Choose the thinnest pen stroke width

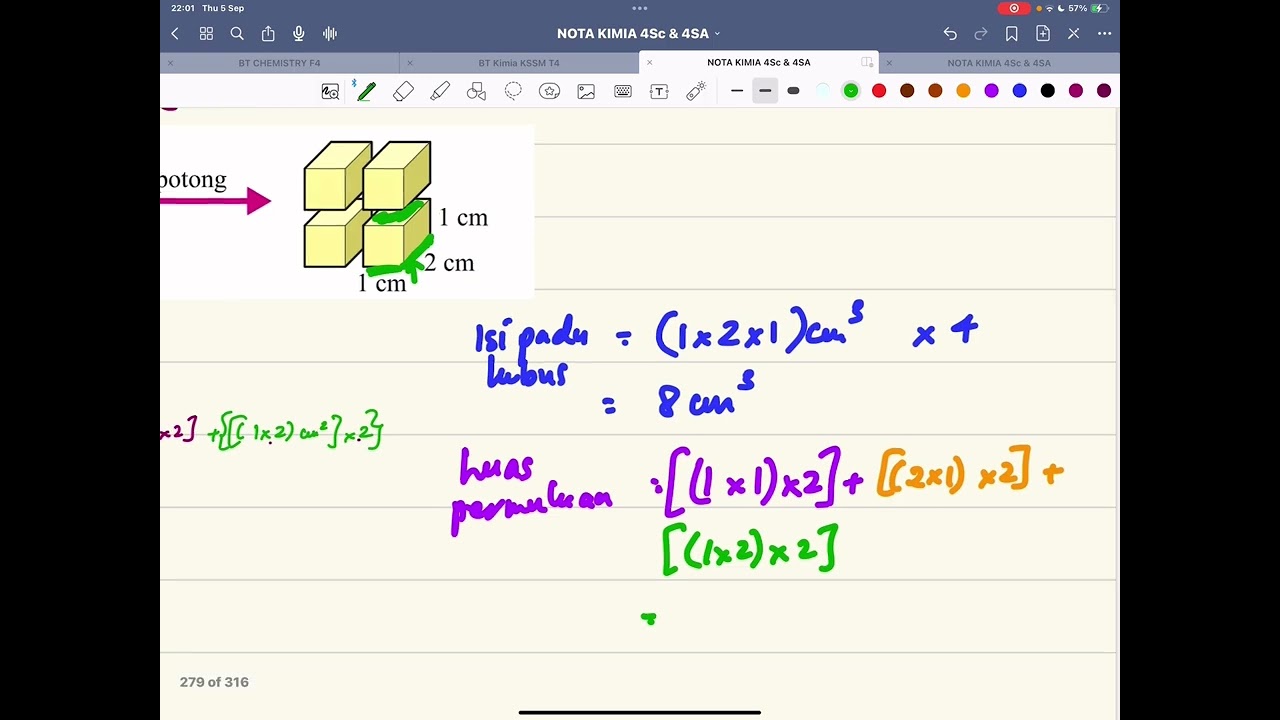[x=737, y=91]
